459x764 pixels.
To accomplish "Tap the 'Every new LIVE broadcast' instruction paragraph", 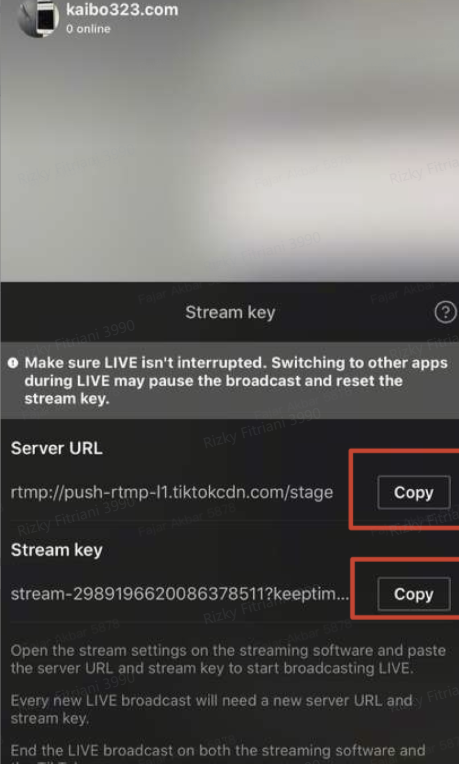I will pos(211,710).
